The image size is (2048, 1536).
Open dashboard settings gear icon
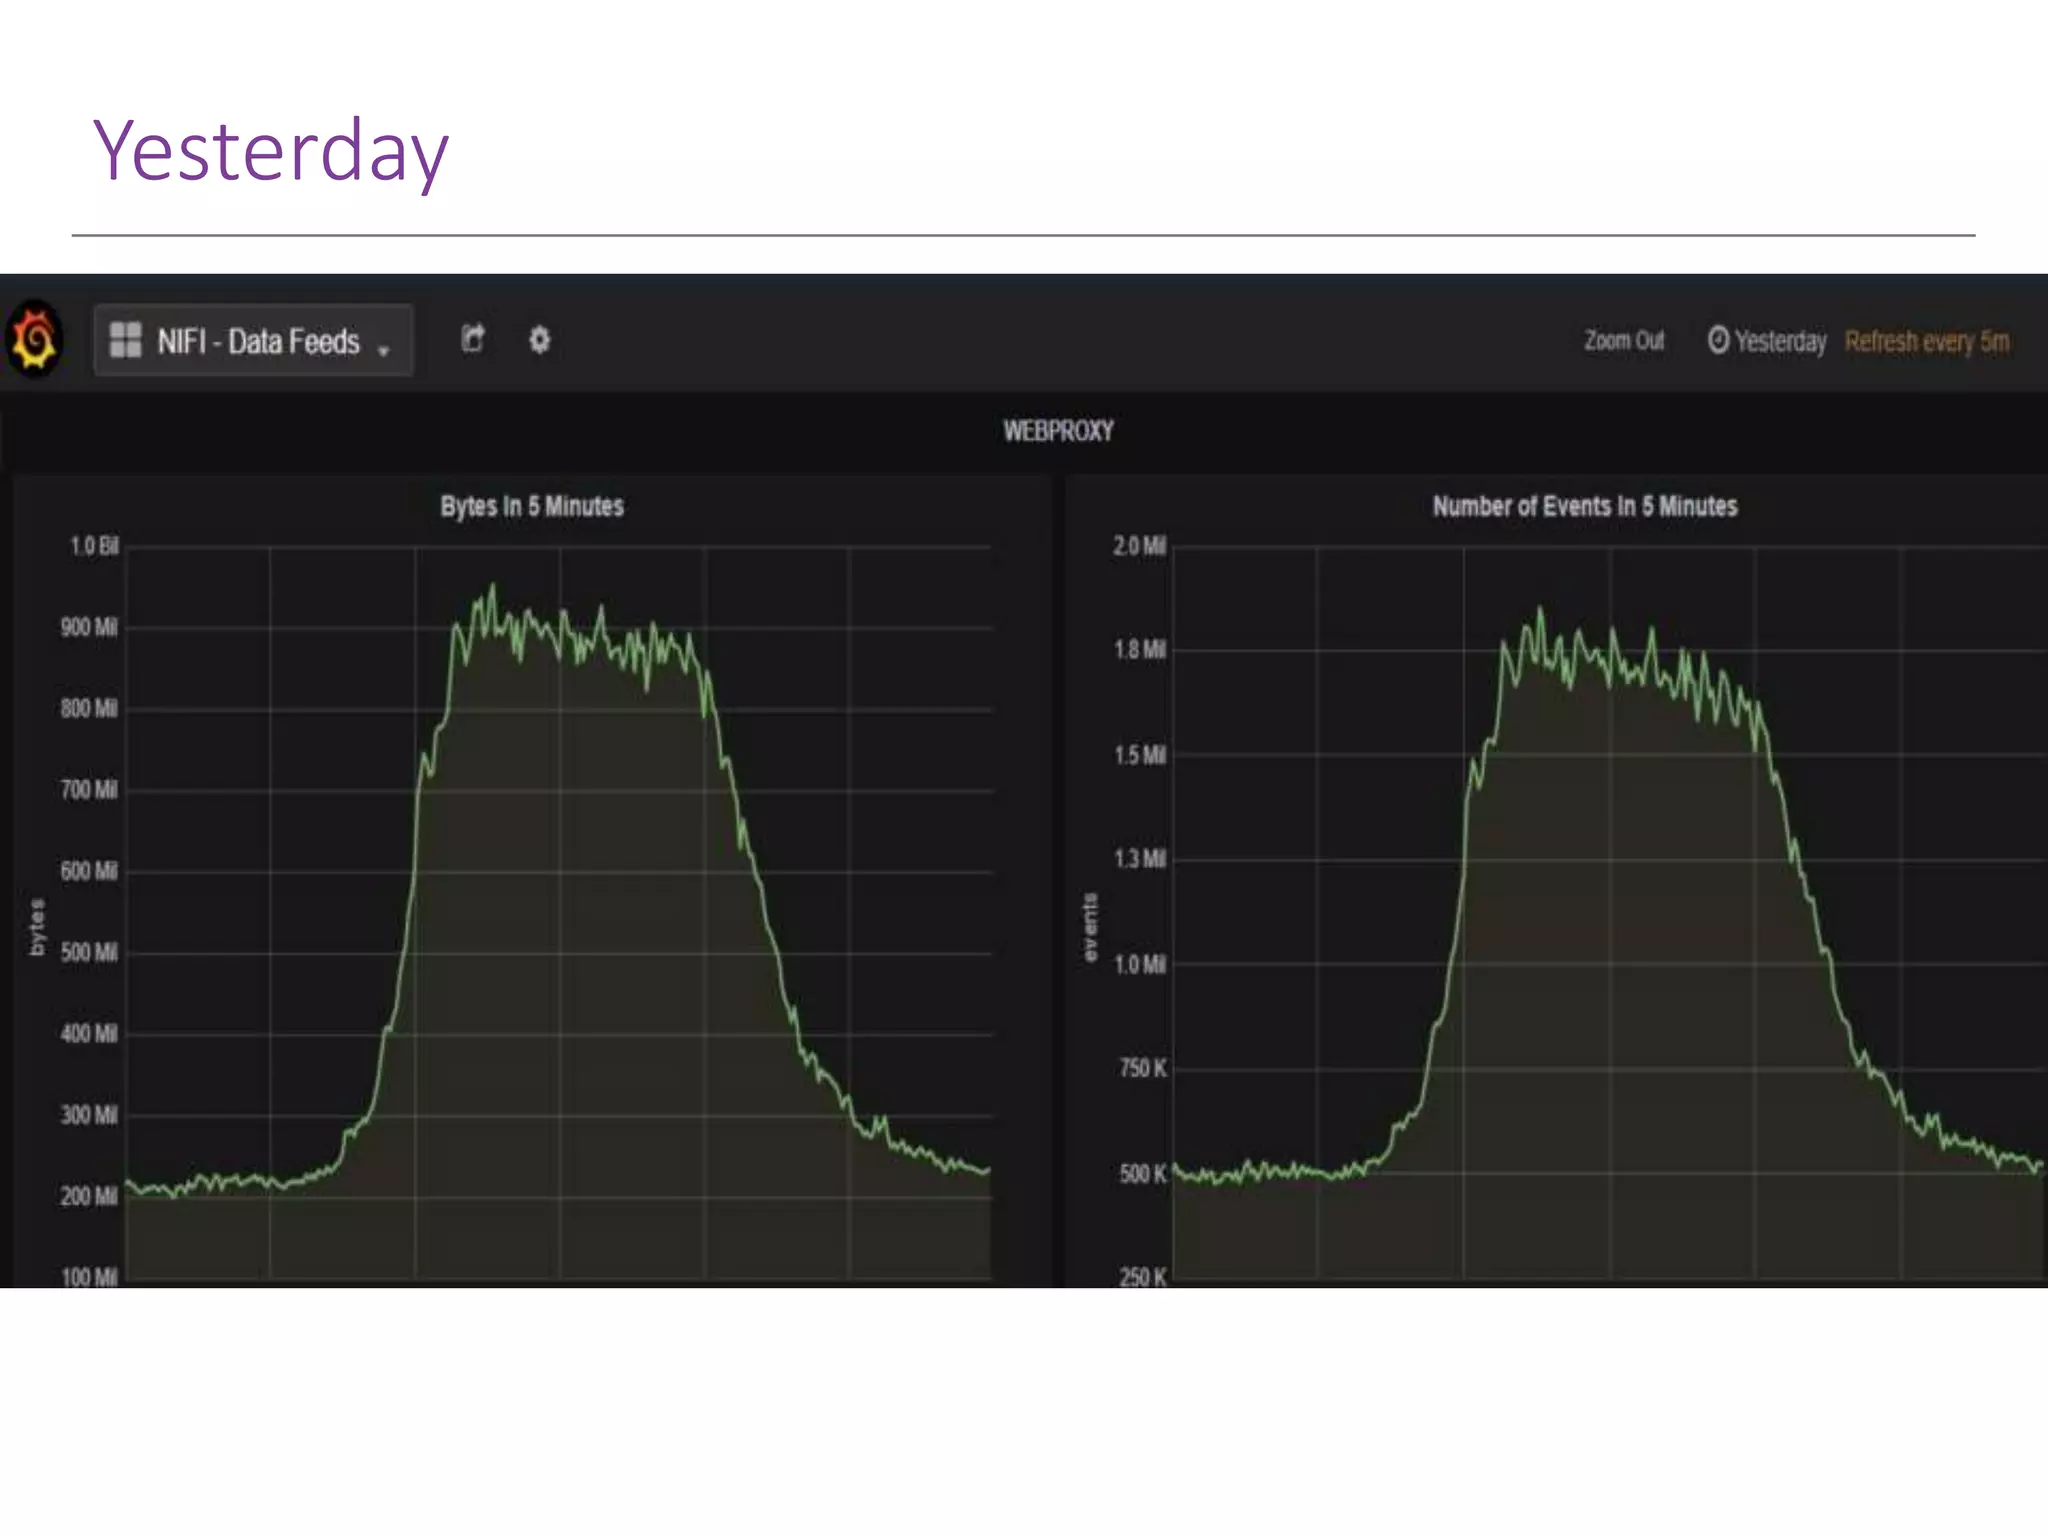[539, 340]
